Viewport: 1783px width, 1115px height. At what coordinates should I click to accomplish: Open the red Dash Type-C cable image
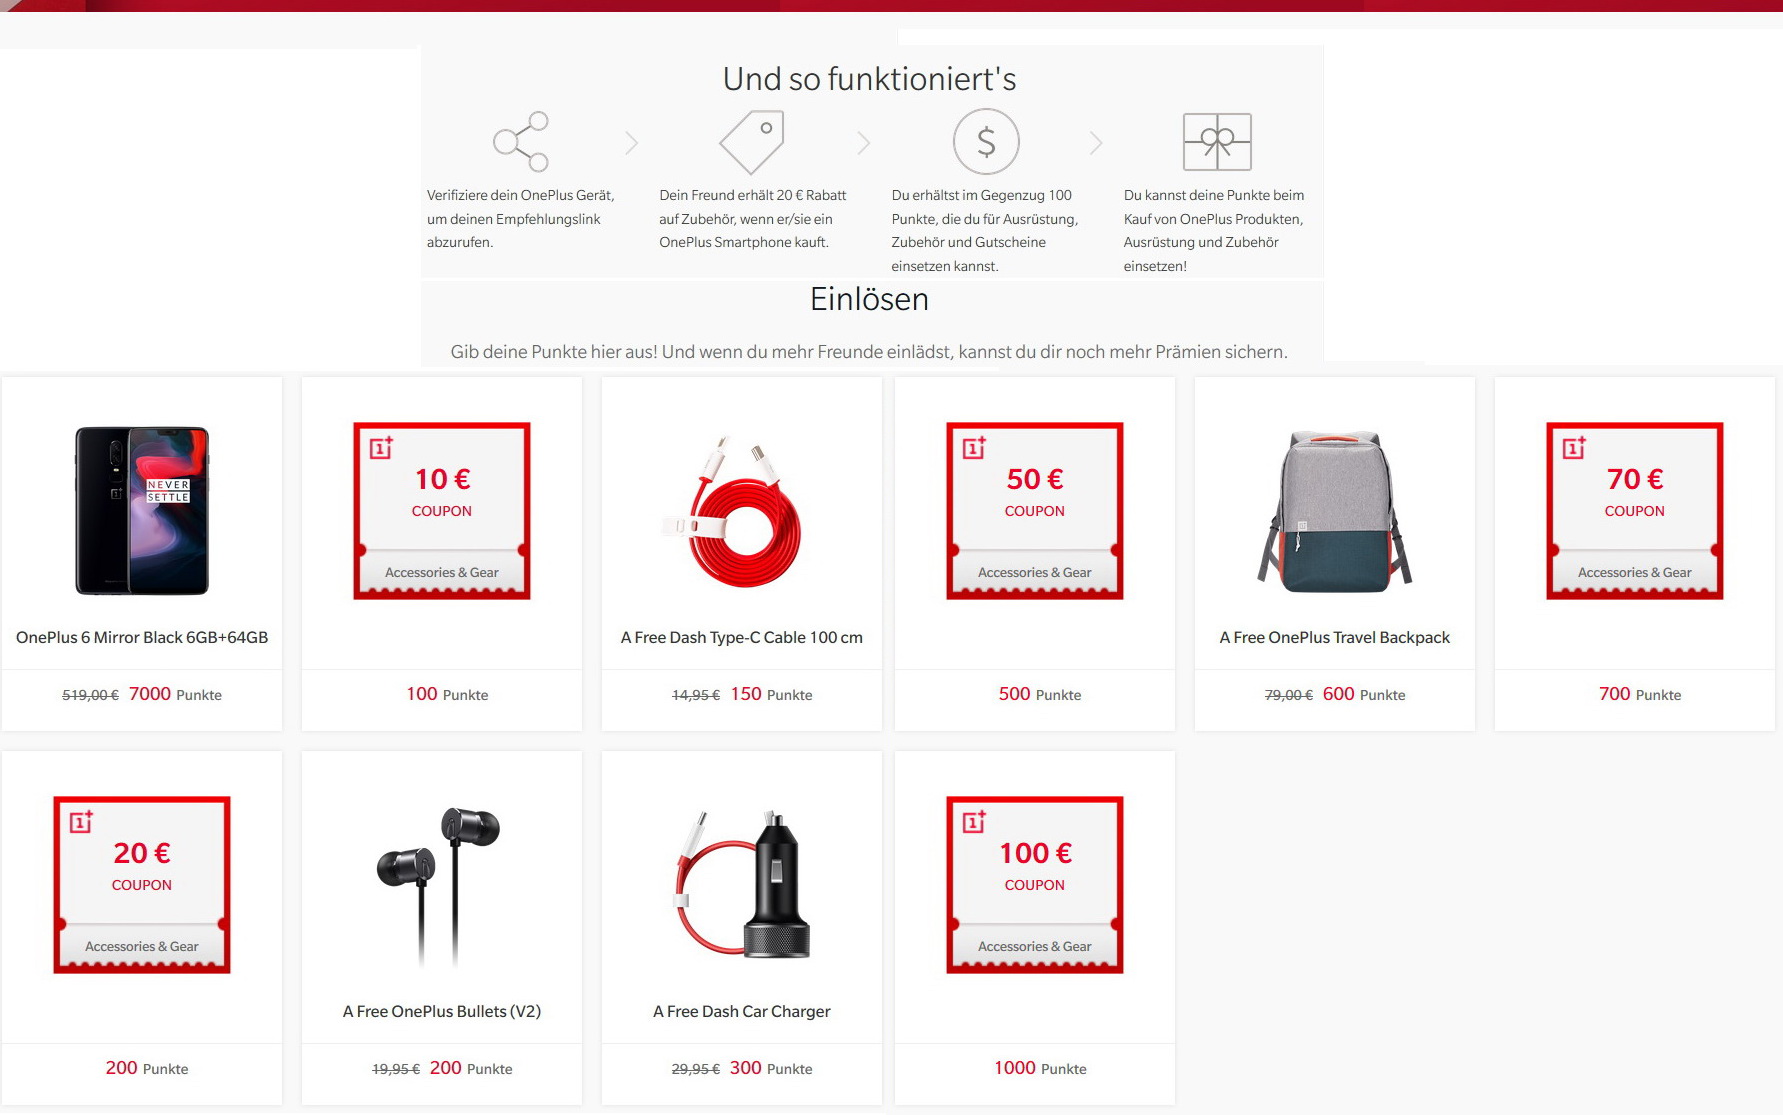[735, 511]
